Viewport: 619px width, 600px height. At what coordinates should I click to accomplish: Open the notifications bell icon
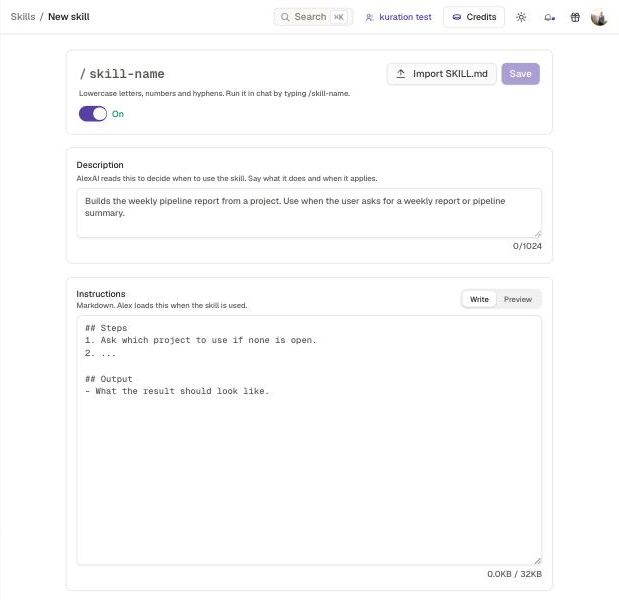549,17
